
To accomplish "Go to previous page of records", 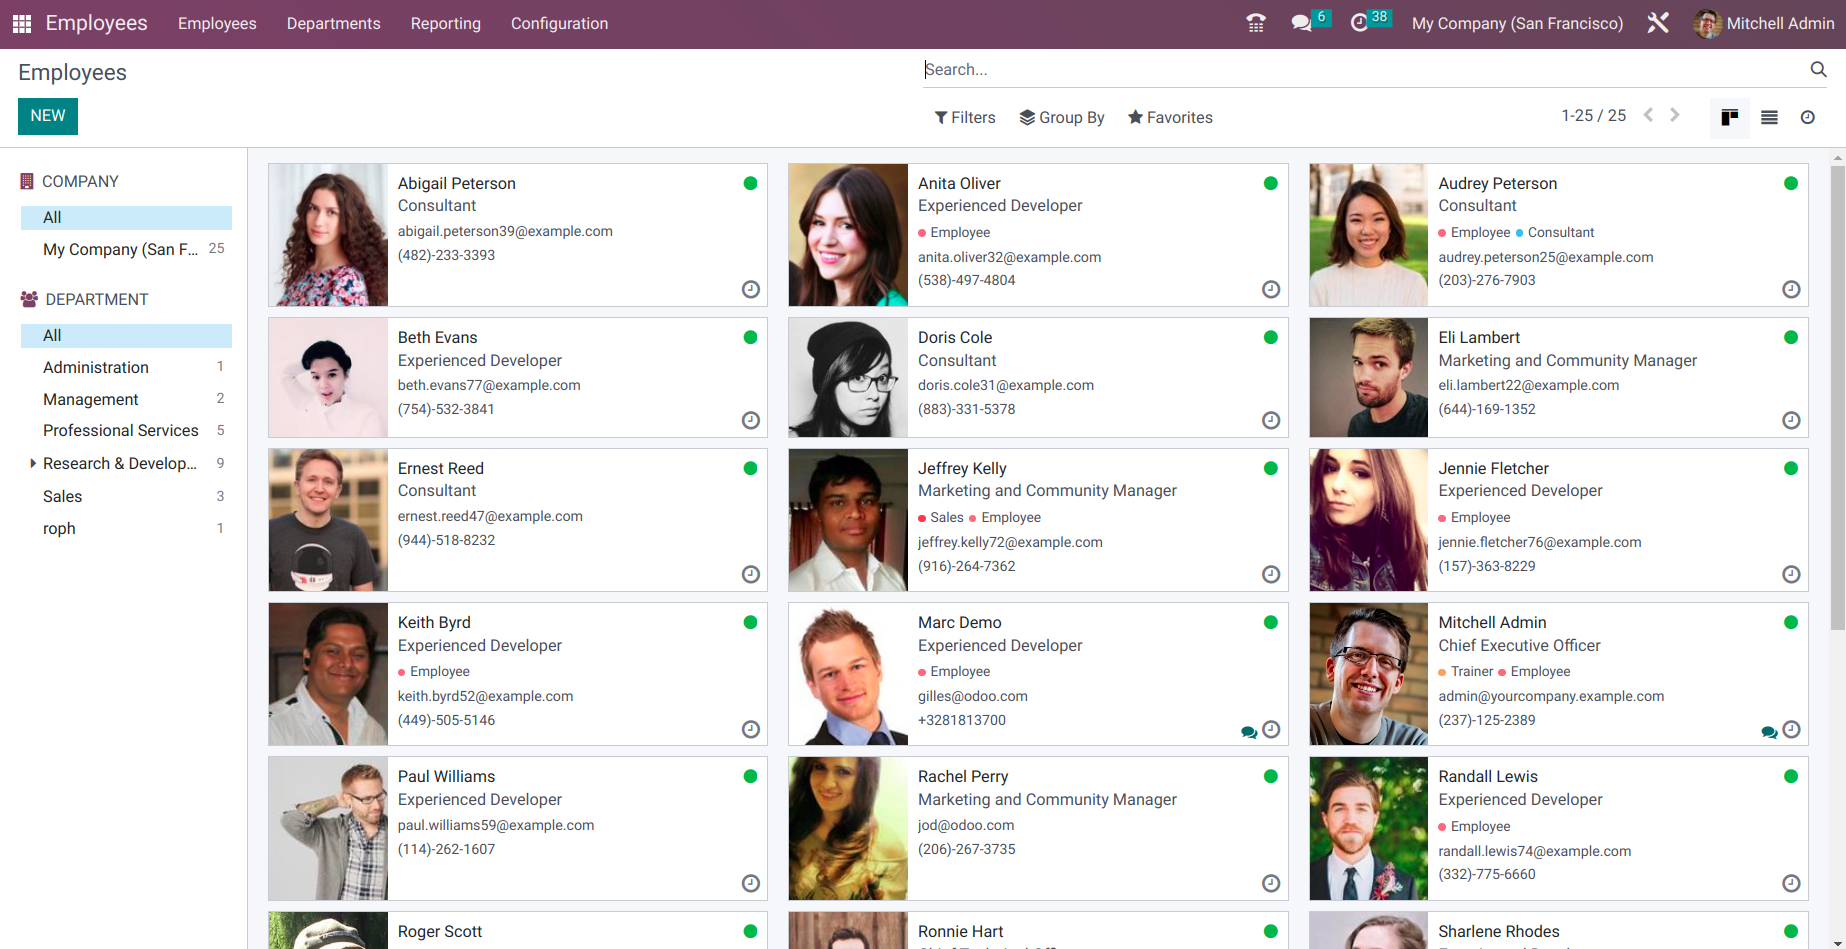I will point(1649,115).
